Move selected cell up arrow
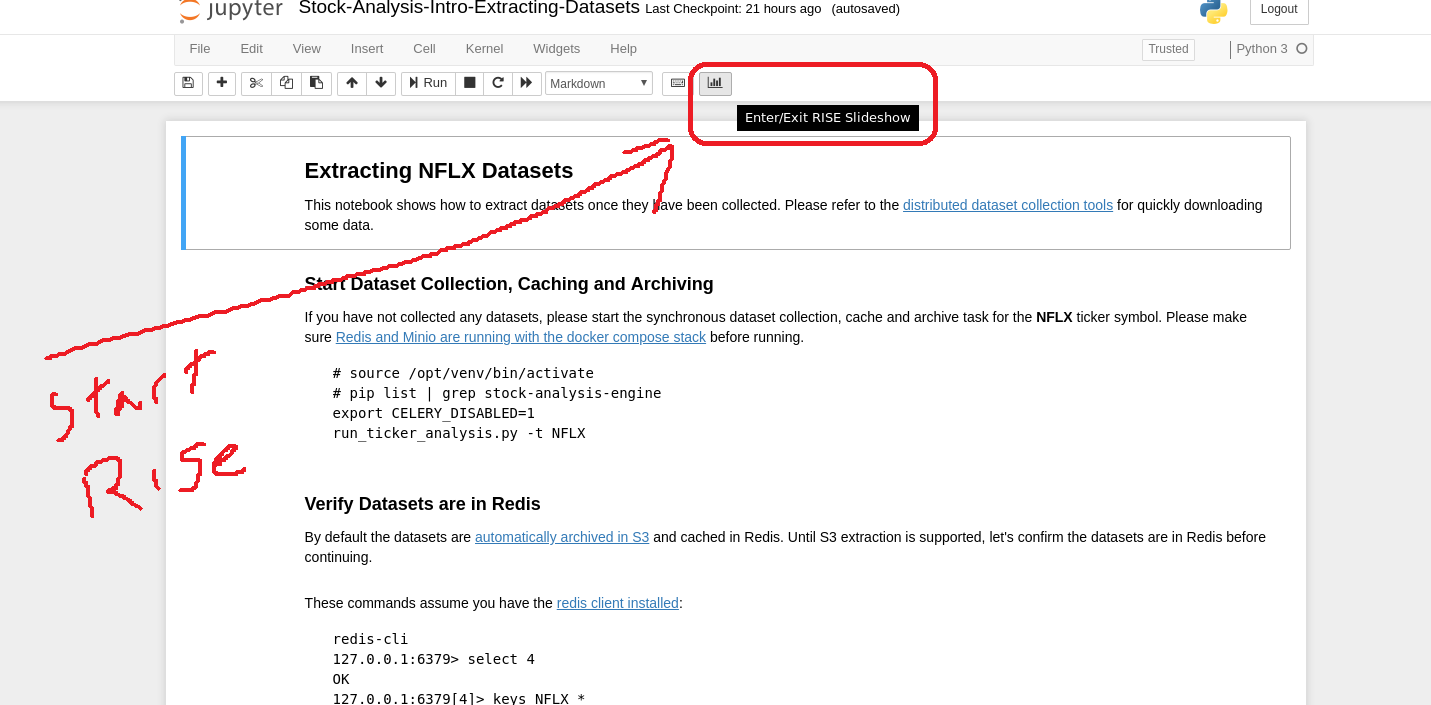Viewport: 1431px width, 705px height. pos(352,83)
